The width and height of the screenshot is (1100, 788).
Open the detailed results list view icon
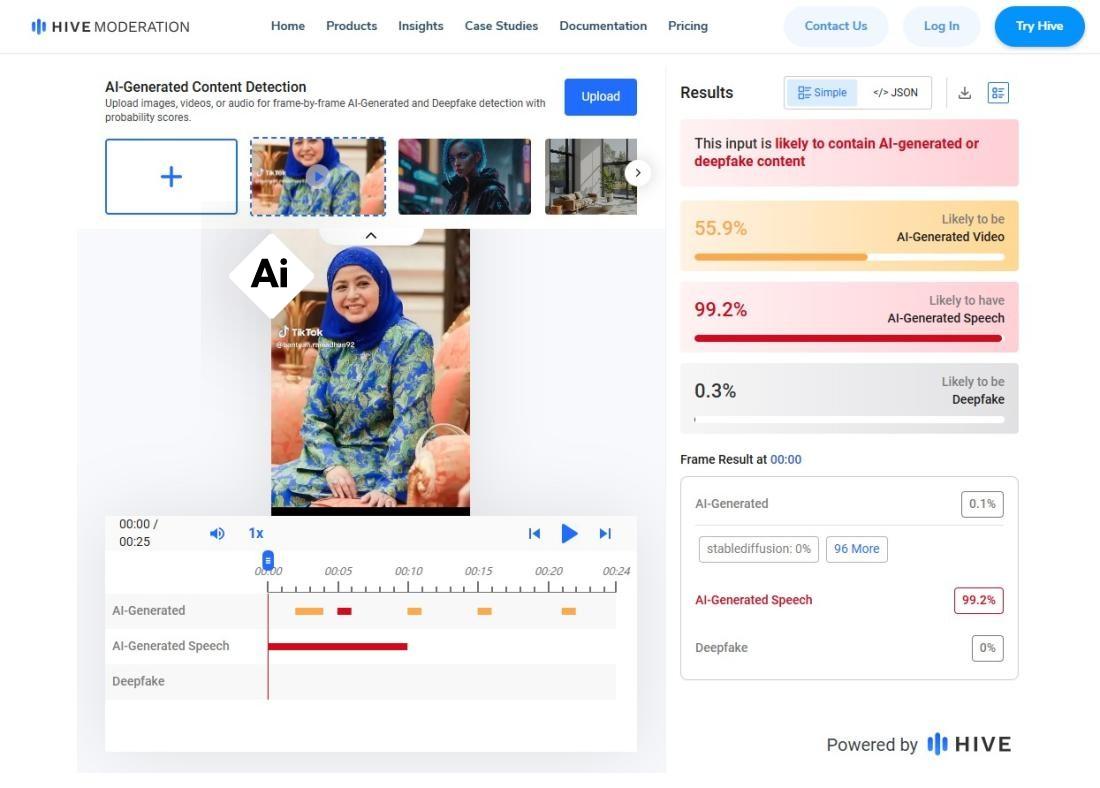(x=997, y=93)
